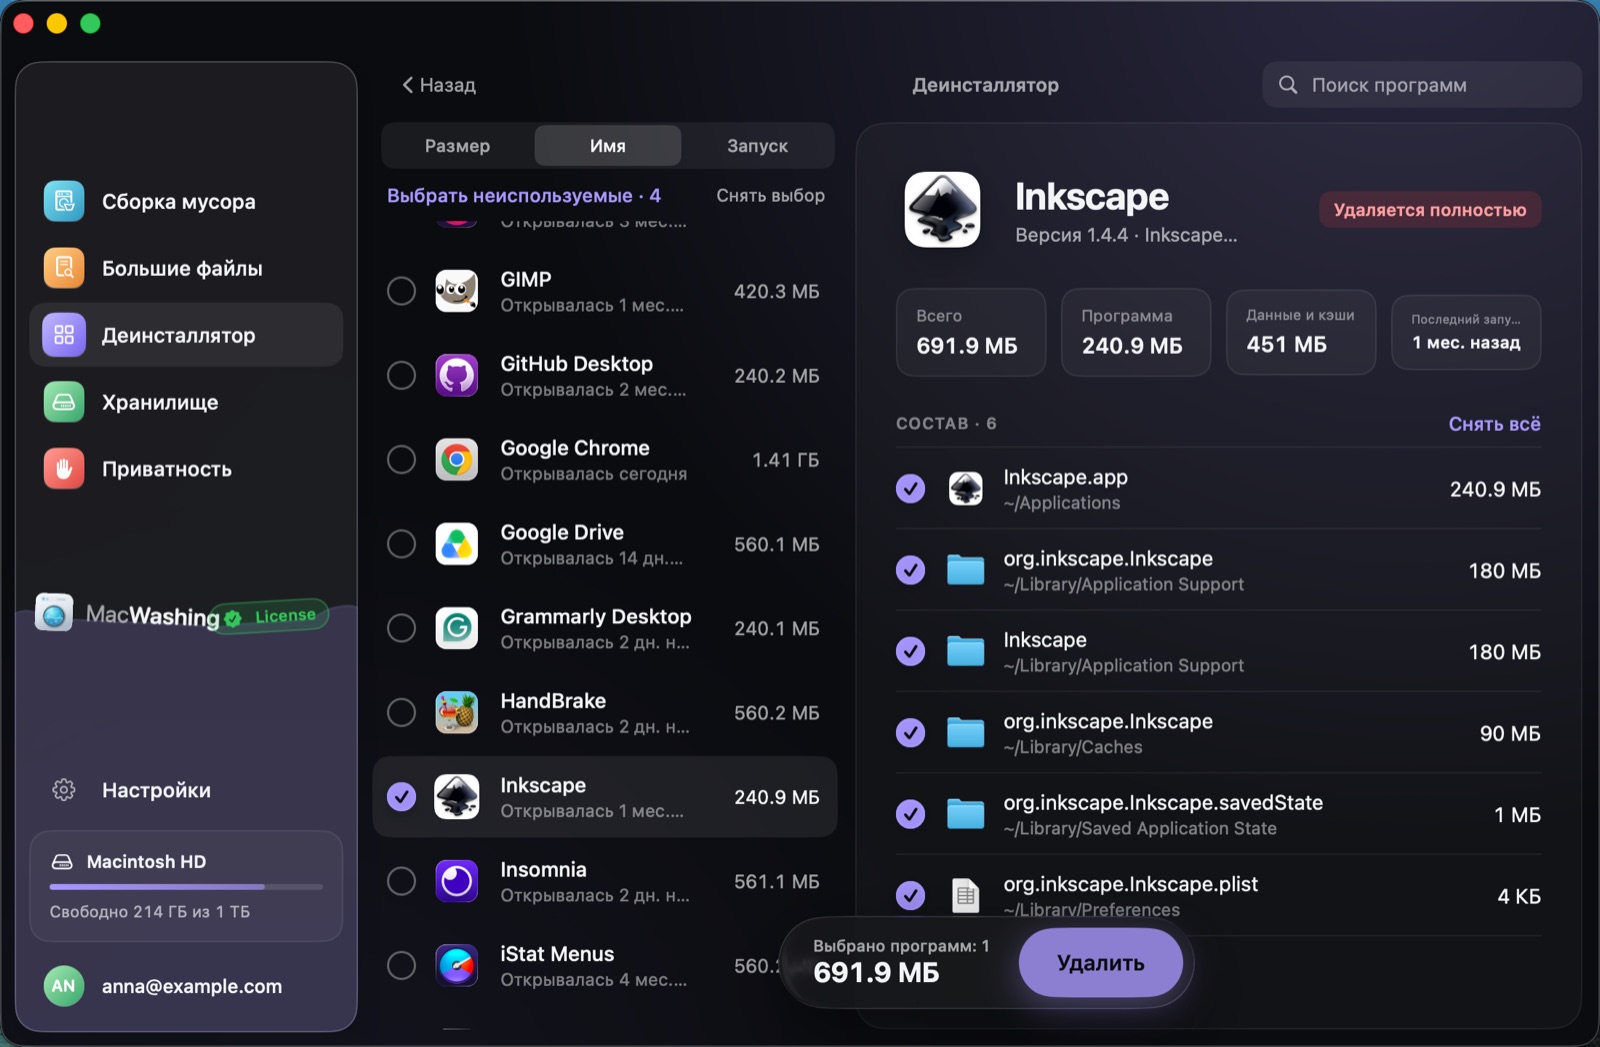Uncheck the Inkscape program checkbox in list
Image resolution: width=1600 pixels, height=1047 pixels.
coord(401,797)
